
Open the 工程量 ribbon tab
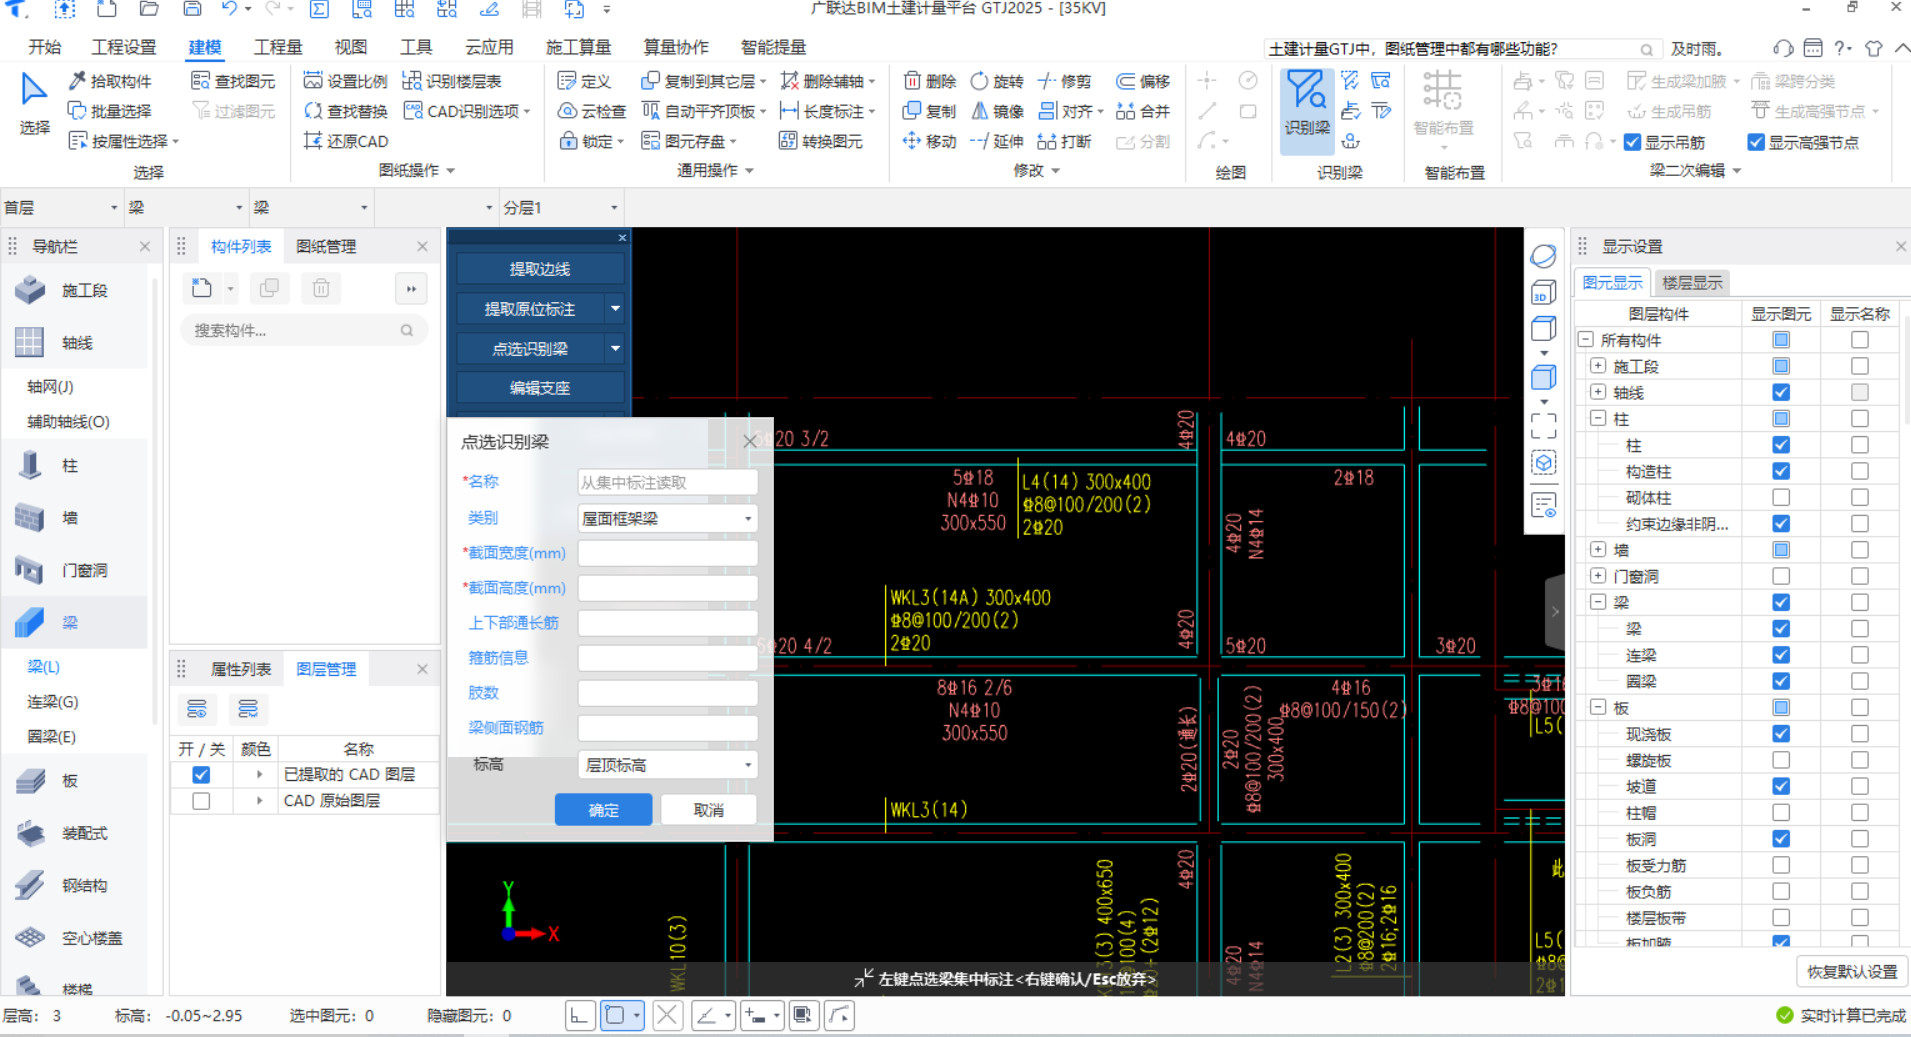point(278,47)
